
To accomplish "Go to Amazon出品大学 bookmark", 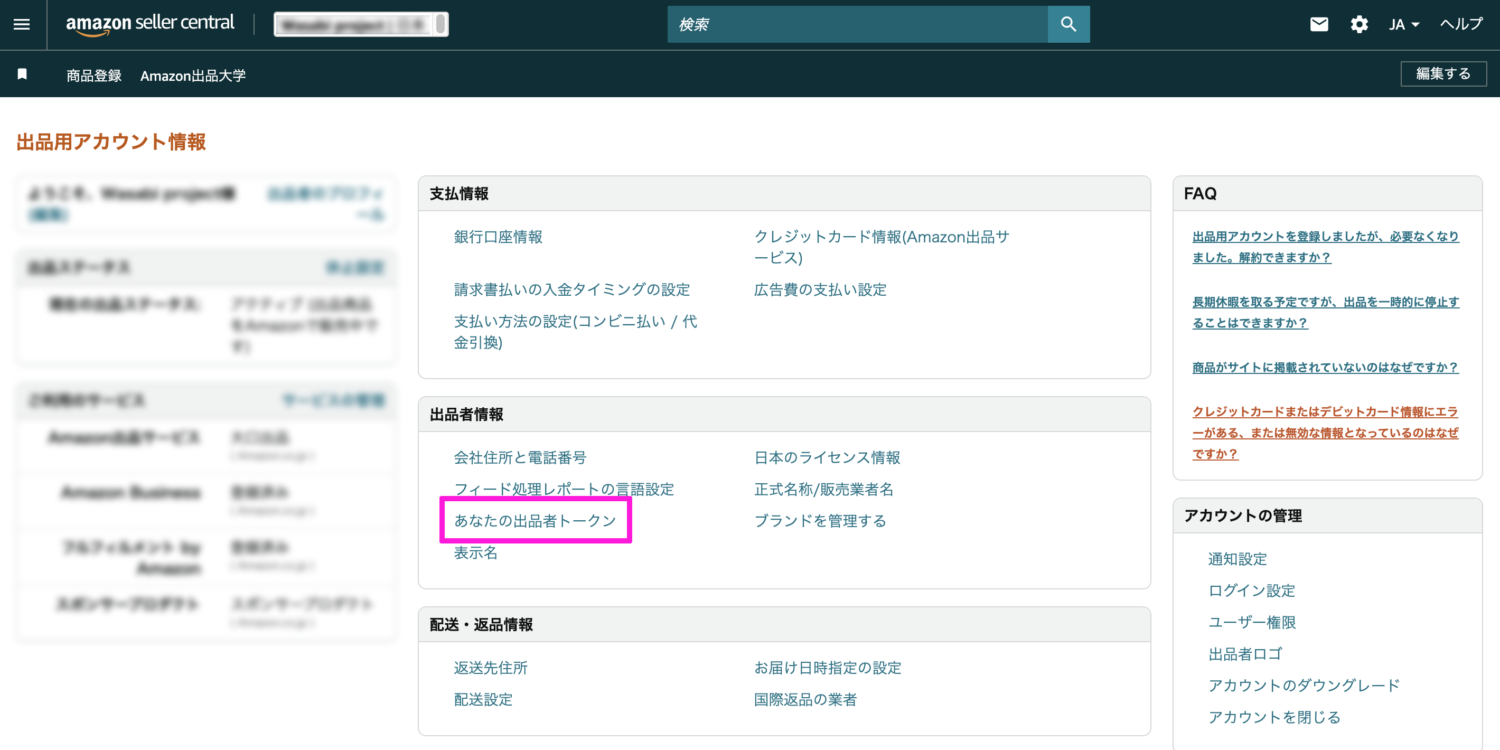I will coord(193,75).
